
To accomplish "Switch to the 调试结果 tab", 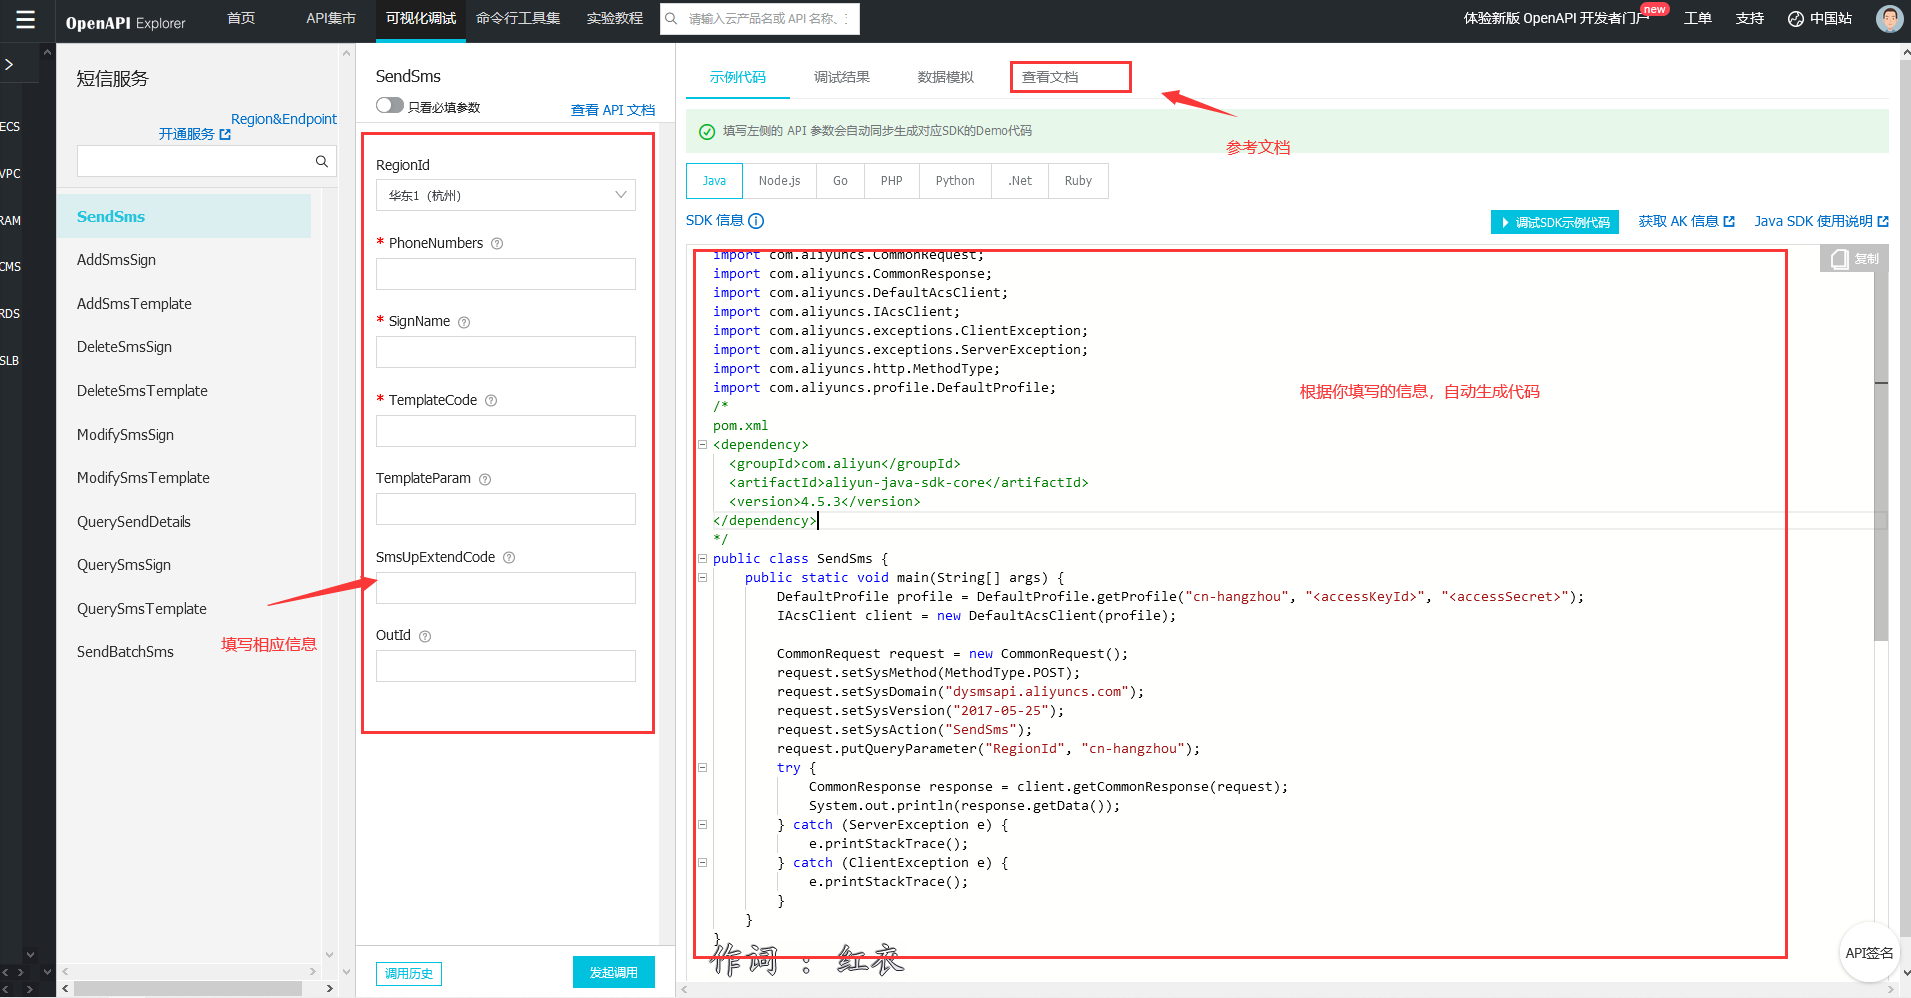I will tap(842, 77).
